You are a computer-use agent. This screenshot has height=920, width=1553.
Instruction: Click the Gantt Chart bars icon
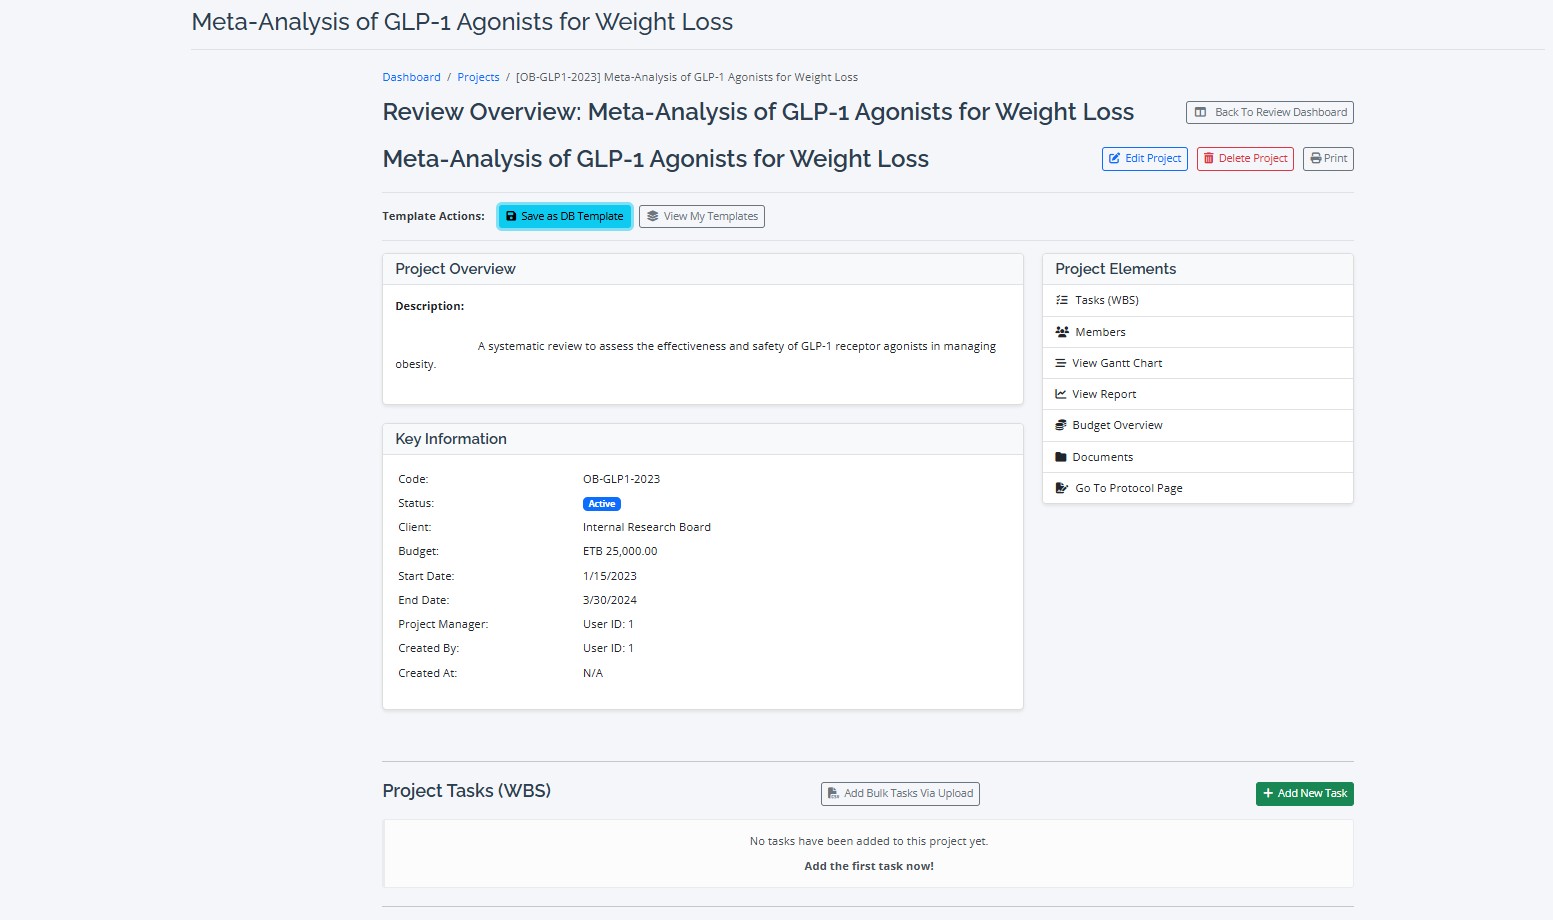pos(1061,363)
